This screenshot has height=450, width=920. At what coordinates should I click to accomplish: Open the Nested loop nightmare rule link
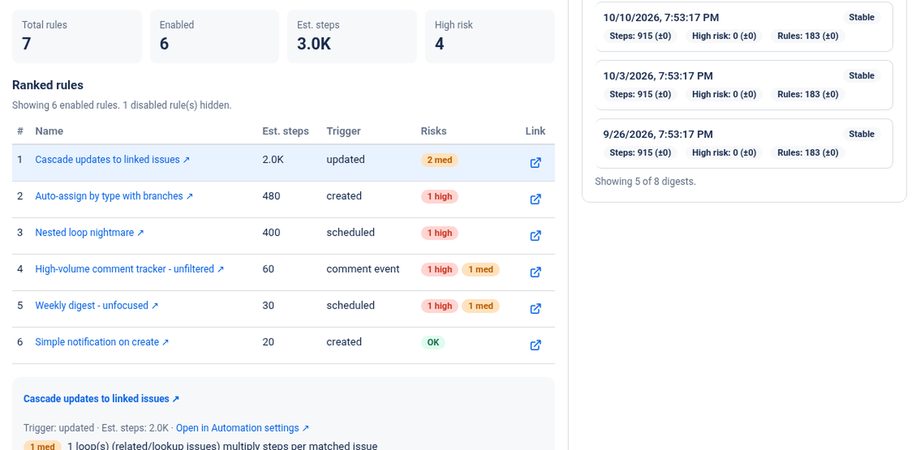pyautogui.click(x=89, y=232)
